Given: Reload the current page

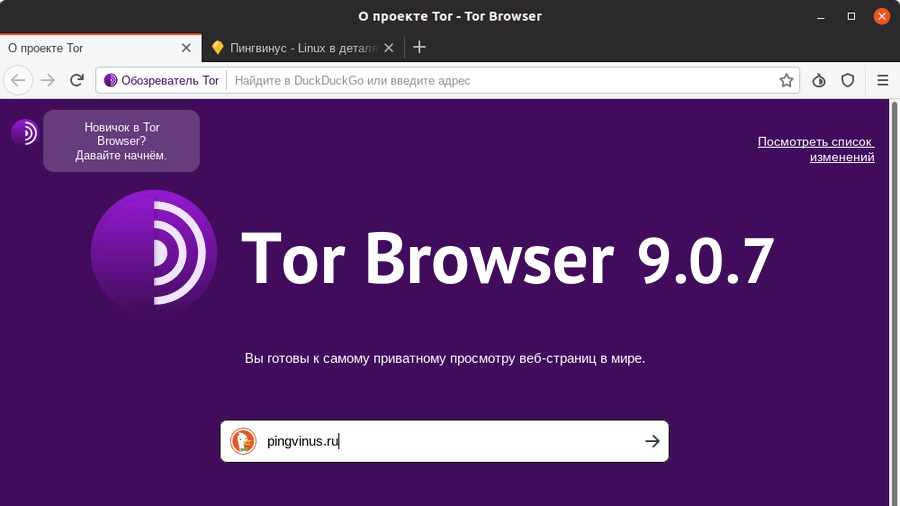Looking at the screenshot, I should [77, 80].
